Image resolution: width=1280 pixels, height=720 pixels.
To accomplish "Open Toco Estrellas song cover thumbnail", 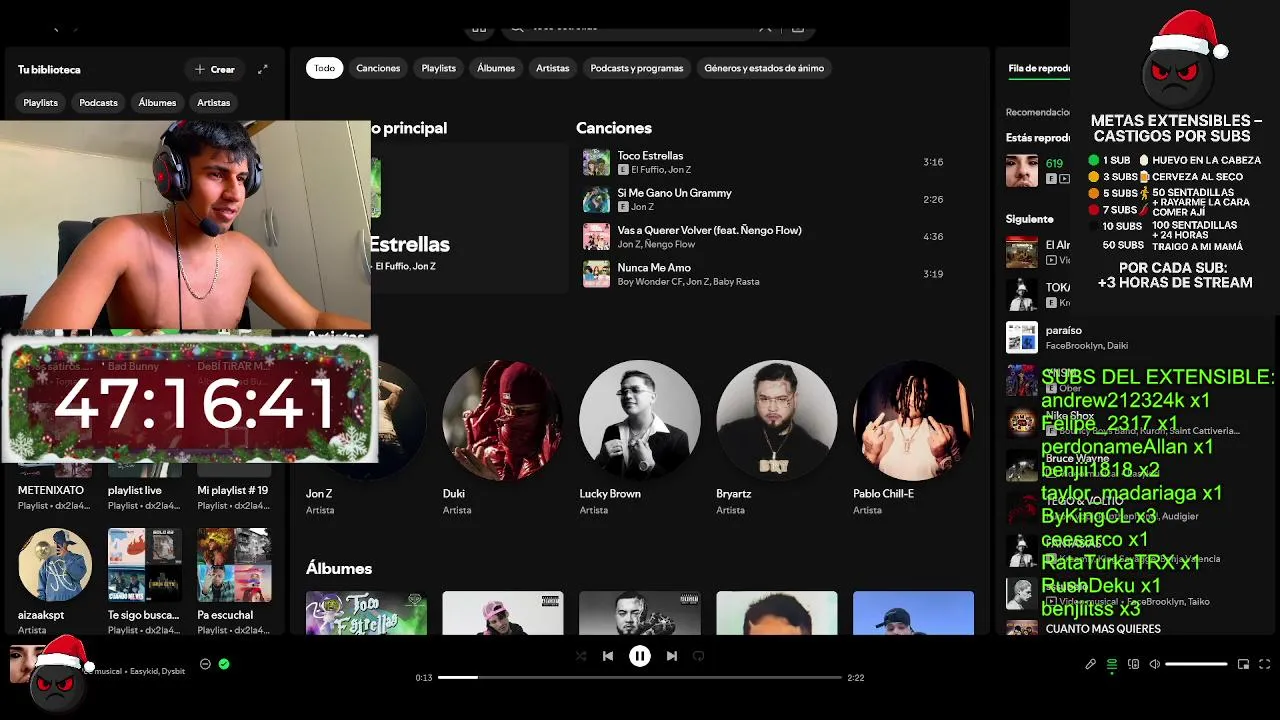I will [596, 162].
